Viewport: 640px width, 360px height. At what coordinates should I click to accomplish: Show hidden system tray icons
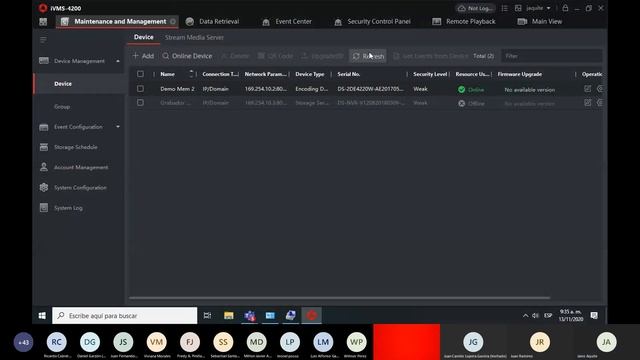coord(525,316)
